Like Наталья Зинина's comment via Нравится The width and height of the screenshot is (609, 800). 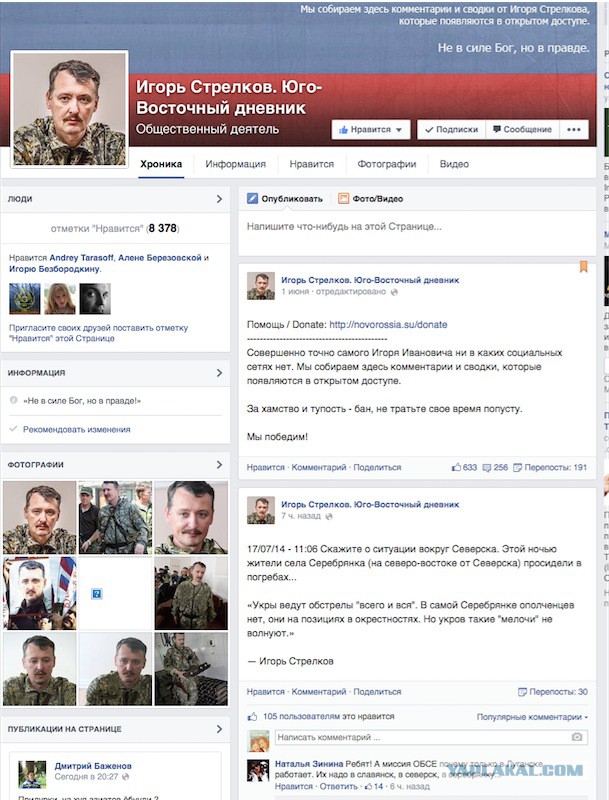(x=294, y=787)
